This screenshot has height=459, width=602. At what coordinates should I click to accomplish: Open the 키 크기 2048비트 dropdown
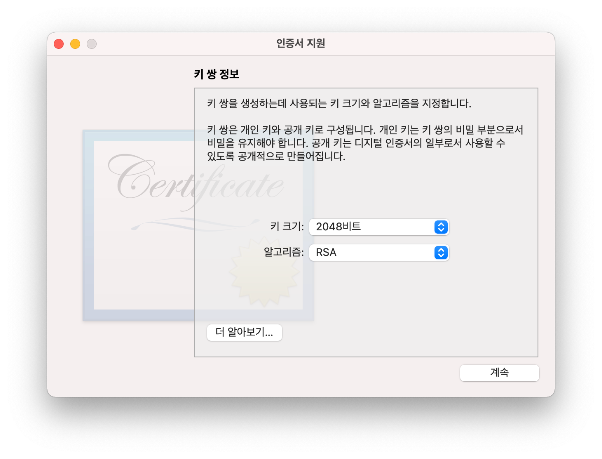(379, 227)
